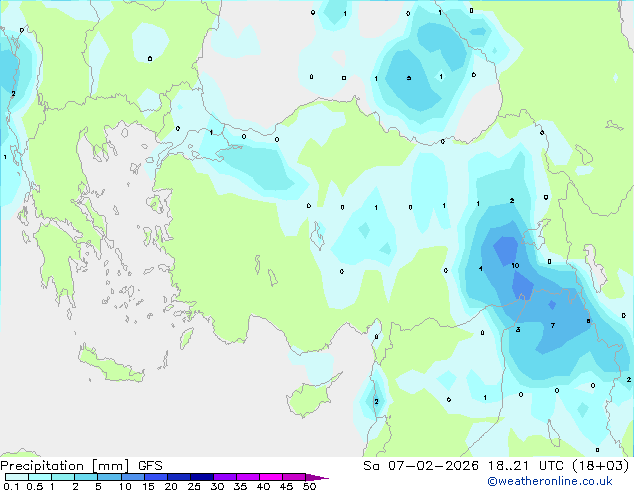Screen dimensions: 634x490
Task: Click the 'GFS' model label
Action: pos(150,466)
